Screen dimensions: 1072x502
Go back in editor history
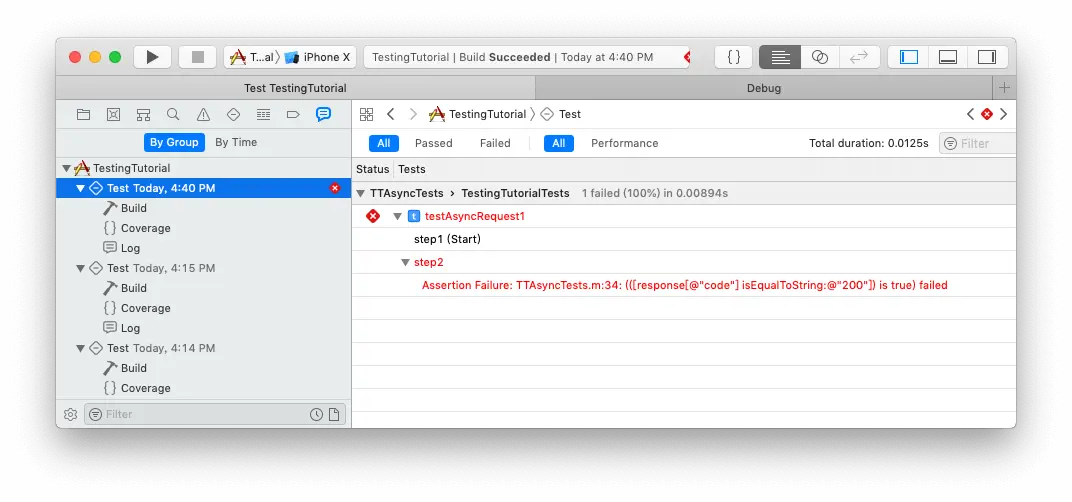(390, 114)
